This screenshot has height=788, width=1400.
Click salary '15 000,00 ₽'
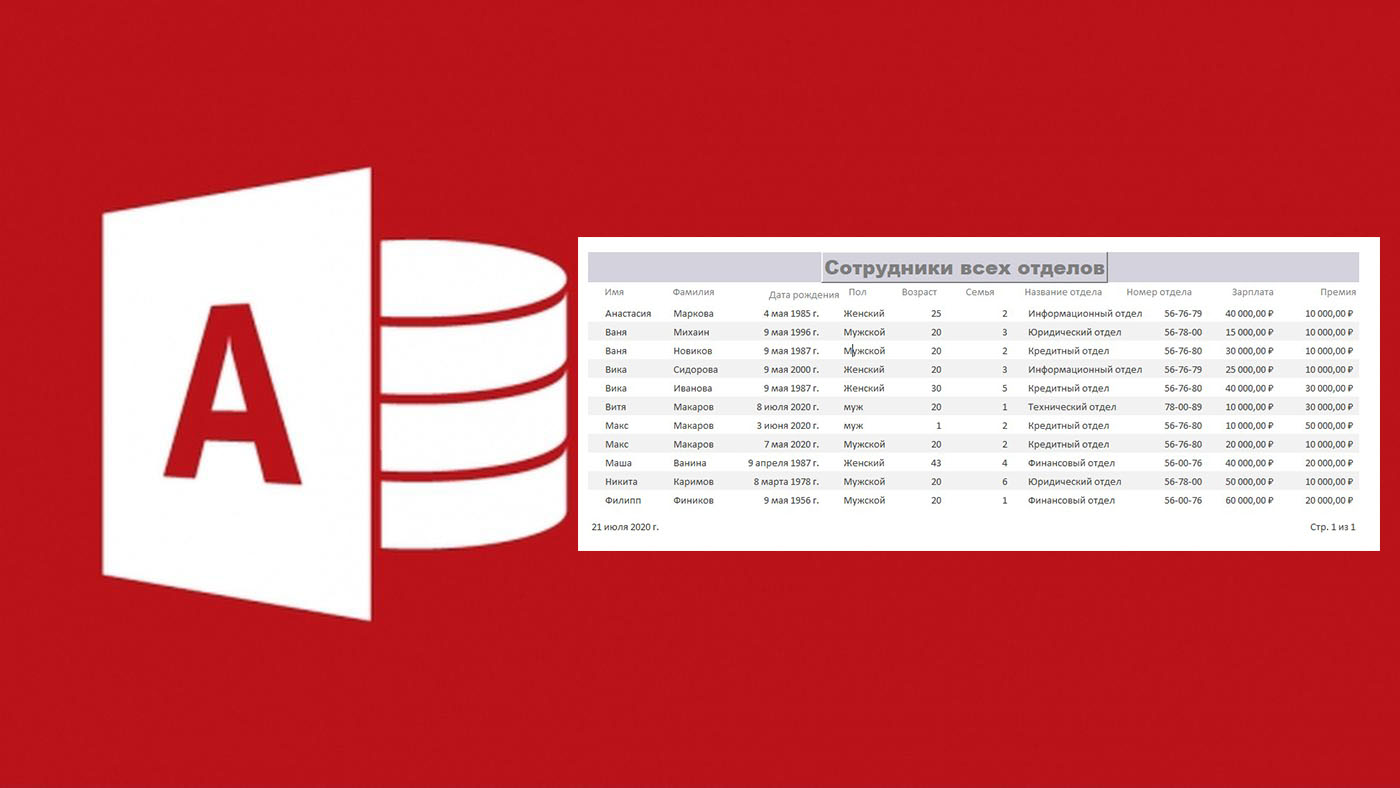click(x=1249, y=332)
